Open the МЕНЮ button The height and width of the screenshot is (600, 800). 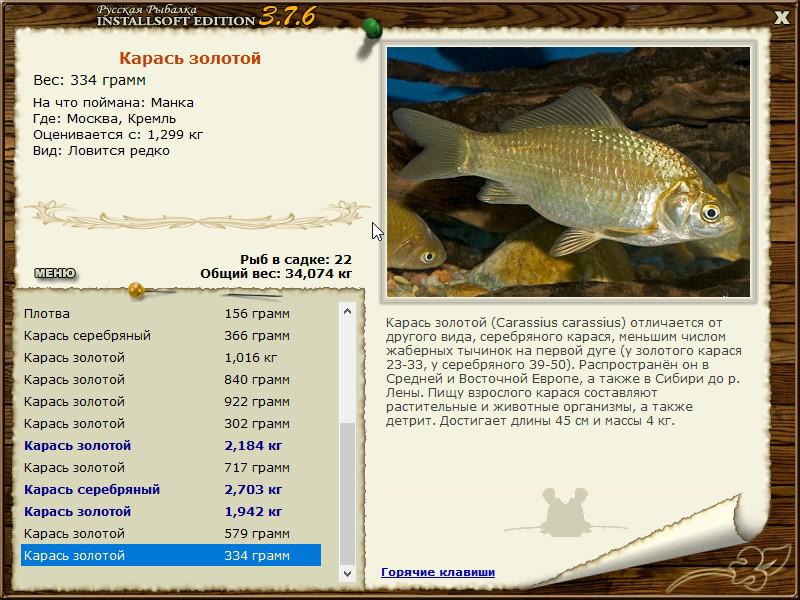point(55,273)
